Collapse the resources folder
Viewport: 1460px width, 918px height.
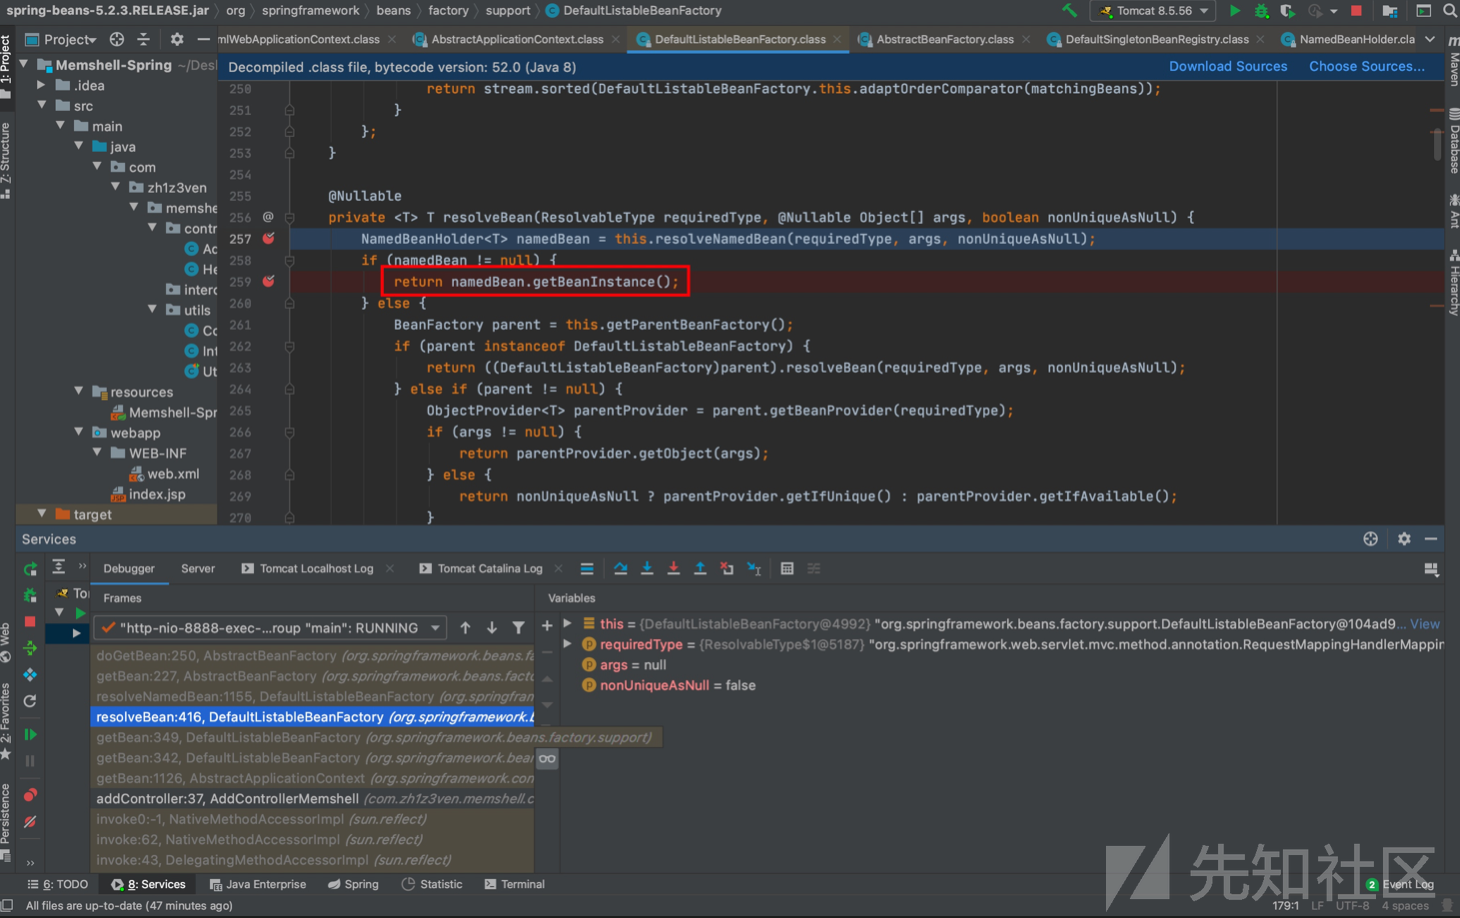coord(79,392)
